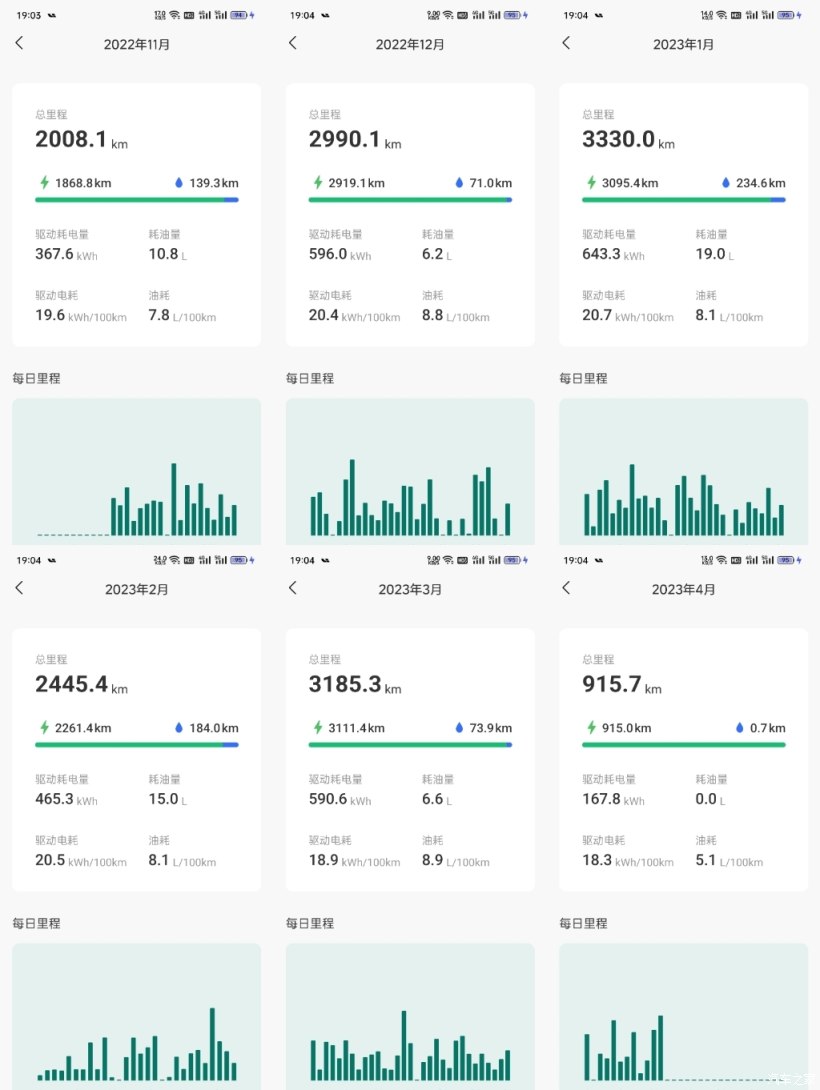Tap lightning icon beside 1868.8km
Screen dimensions: 820x1090
(x=44, y=182)
